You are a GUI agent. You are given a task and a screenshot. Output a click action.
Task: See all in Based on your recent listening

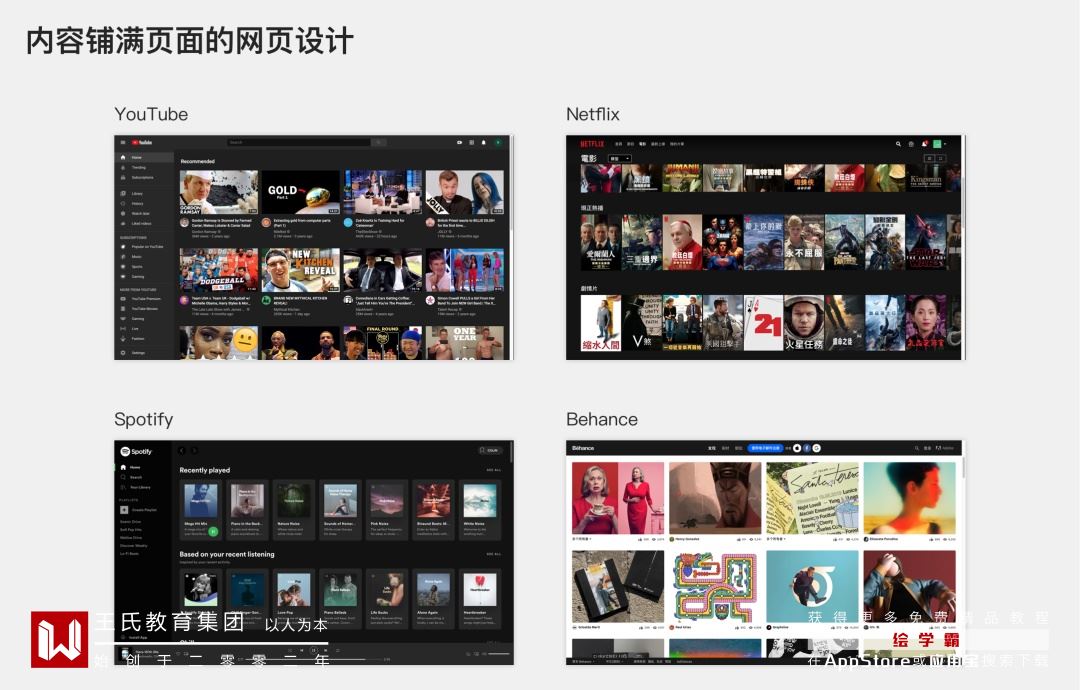pyautogui.click(x=493, y=554)
